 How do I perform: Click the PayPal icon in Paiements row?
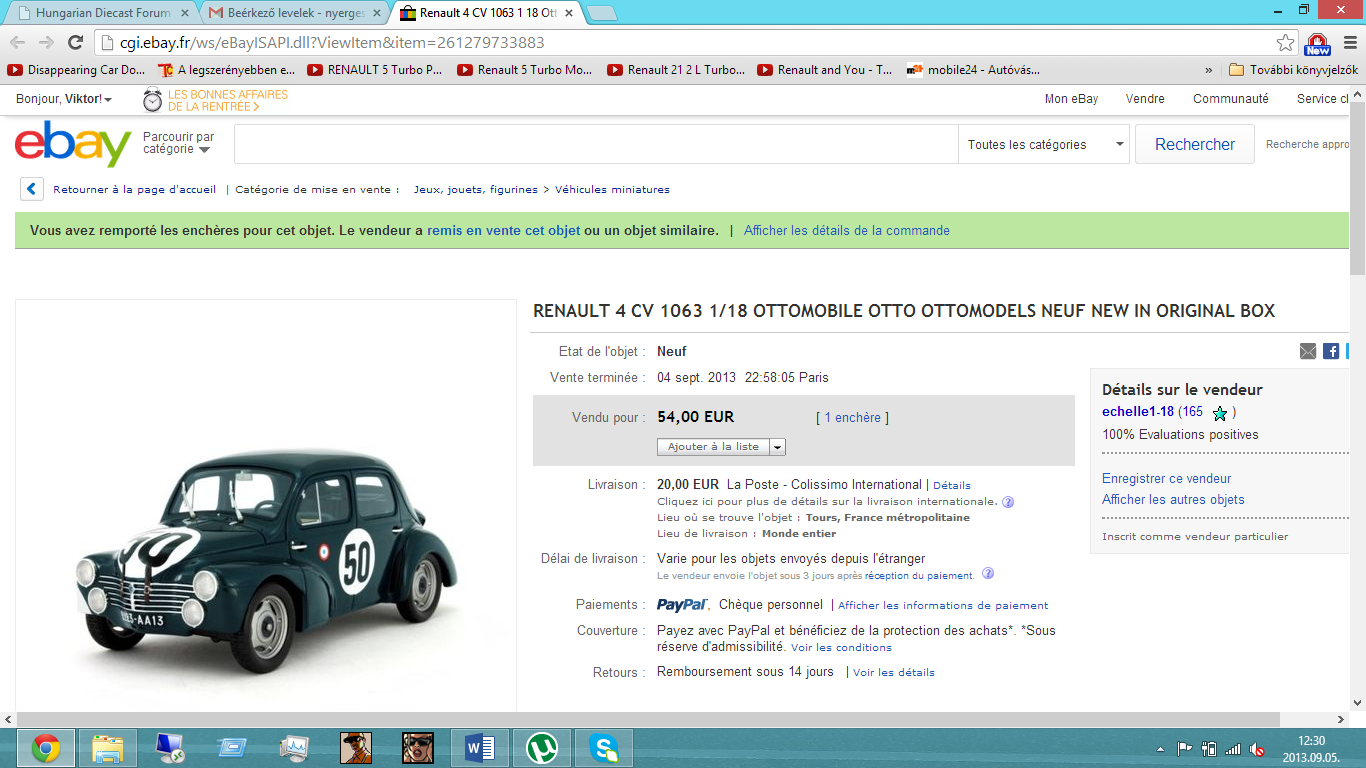pos(678,604)
